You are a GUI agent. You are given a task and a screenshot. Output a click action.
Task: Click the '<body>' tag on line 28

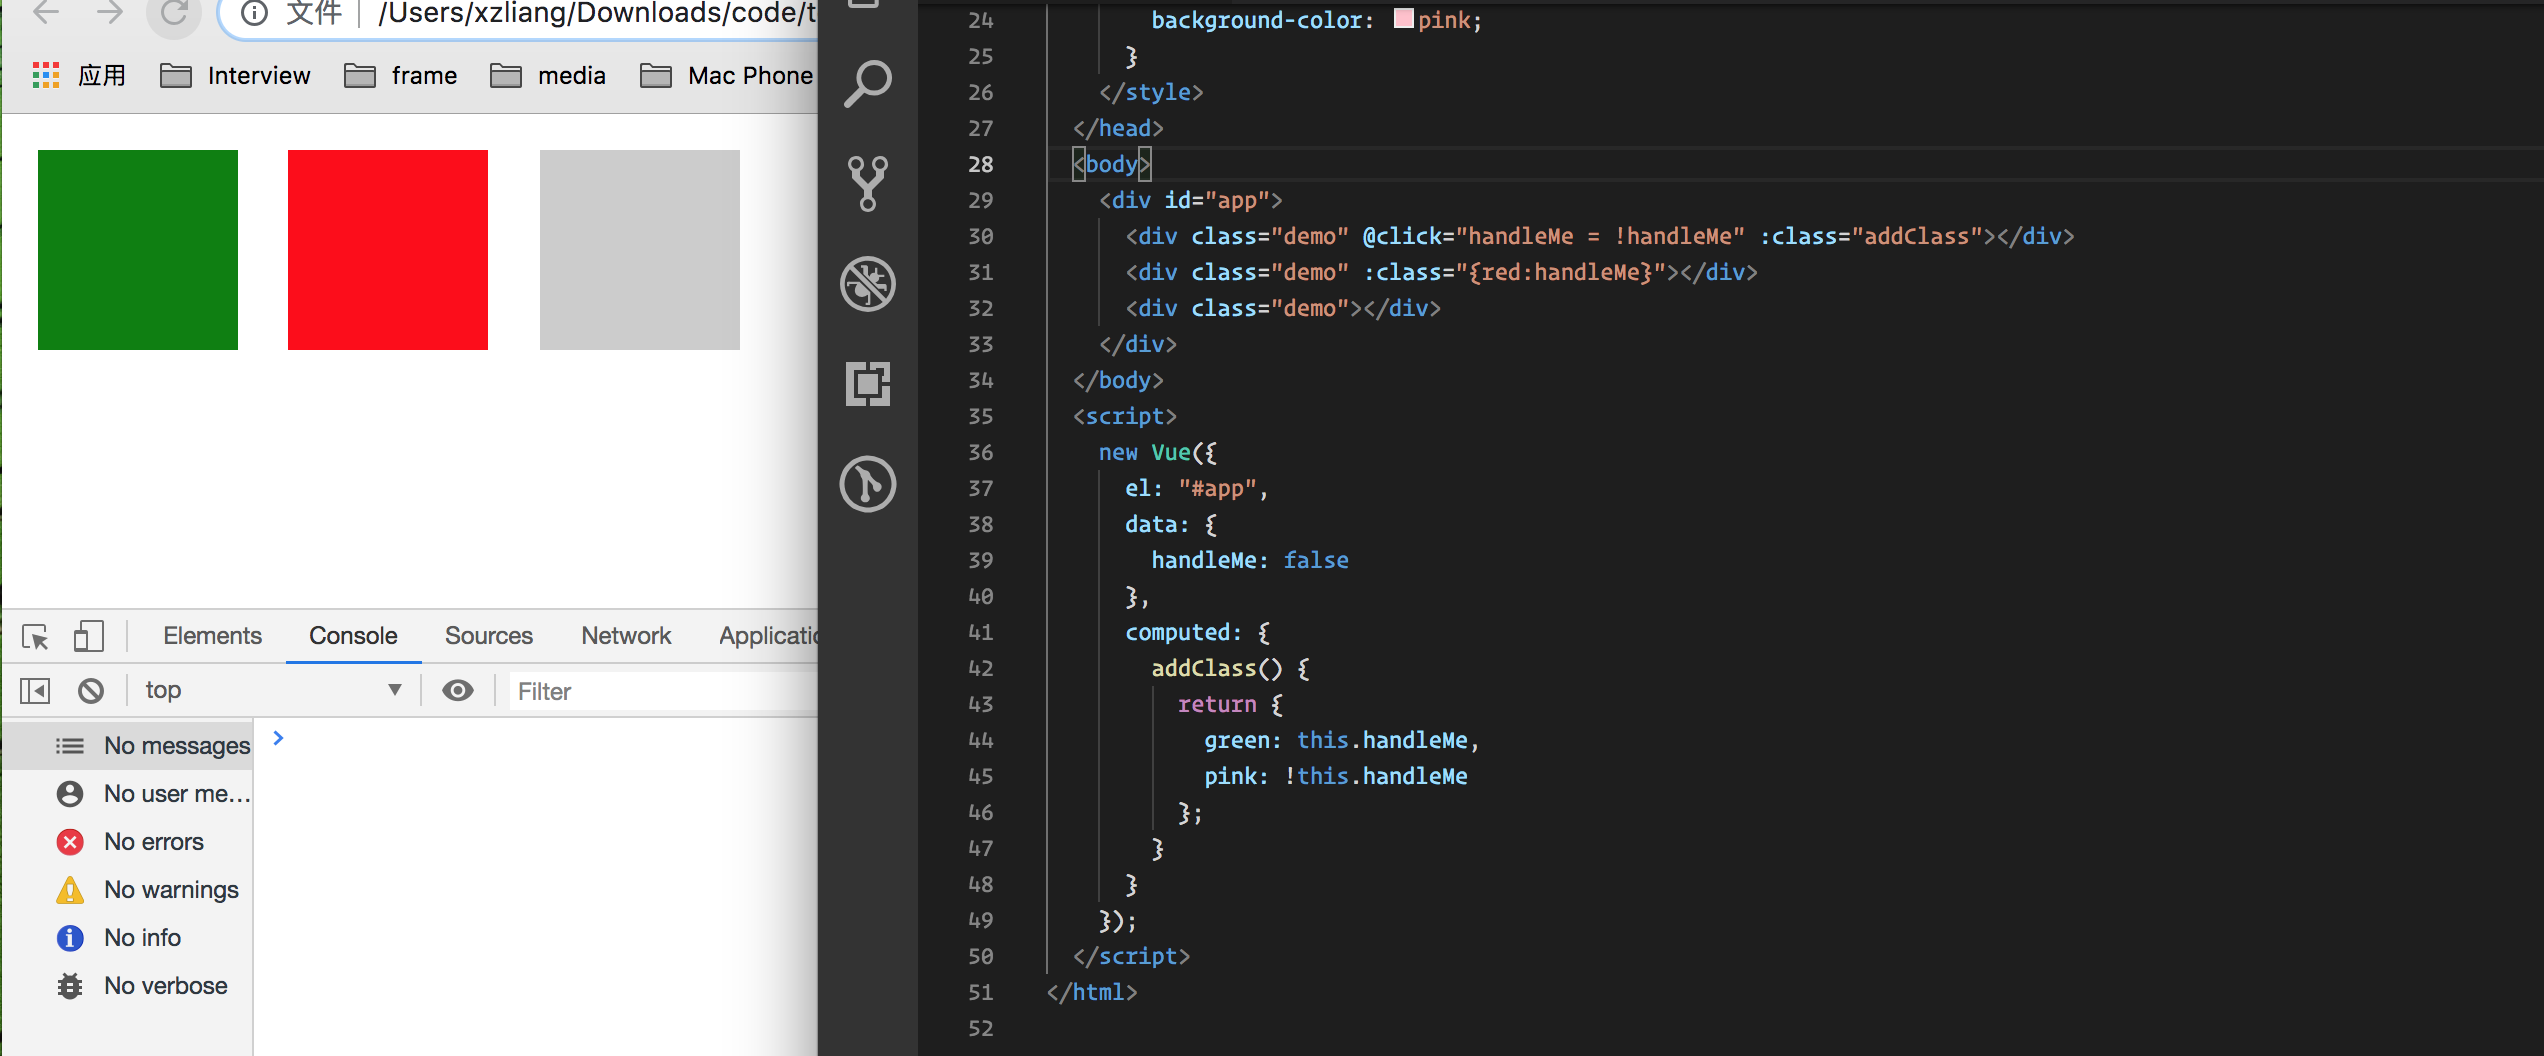coord(1112,164)
